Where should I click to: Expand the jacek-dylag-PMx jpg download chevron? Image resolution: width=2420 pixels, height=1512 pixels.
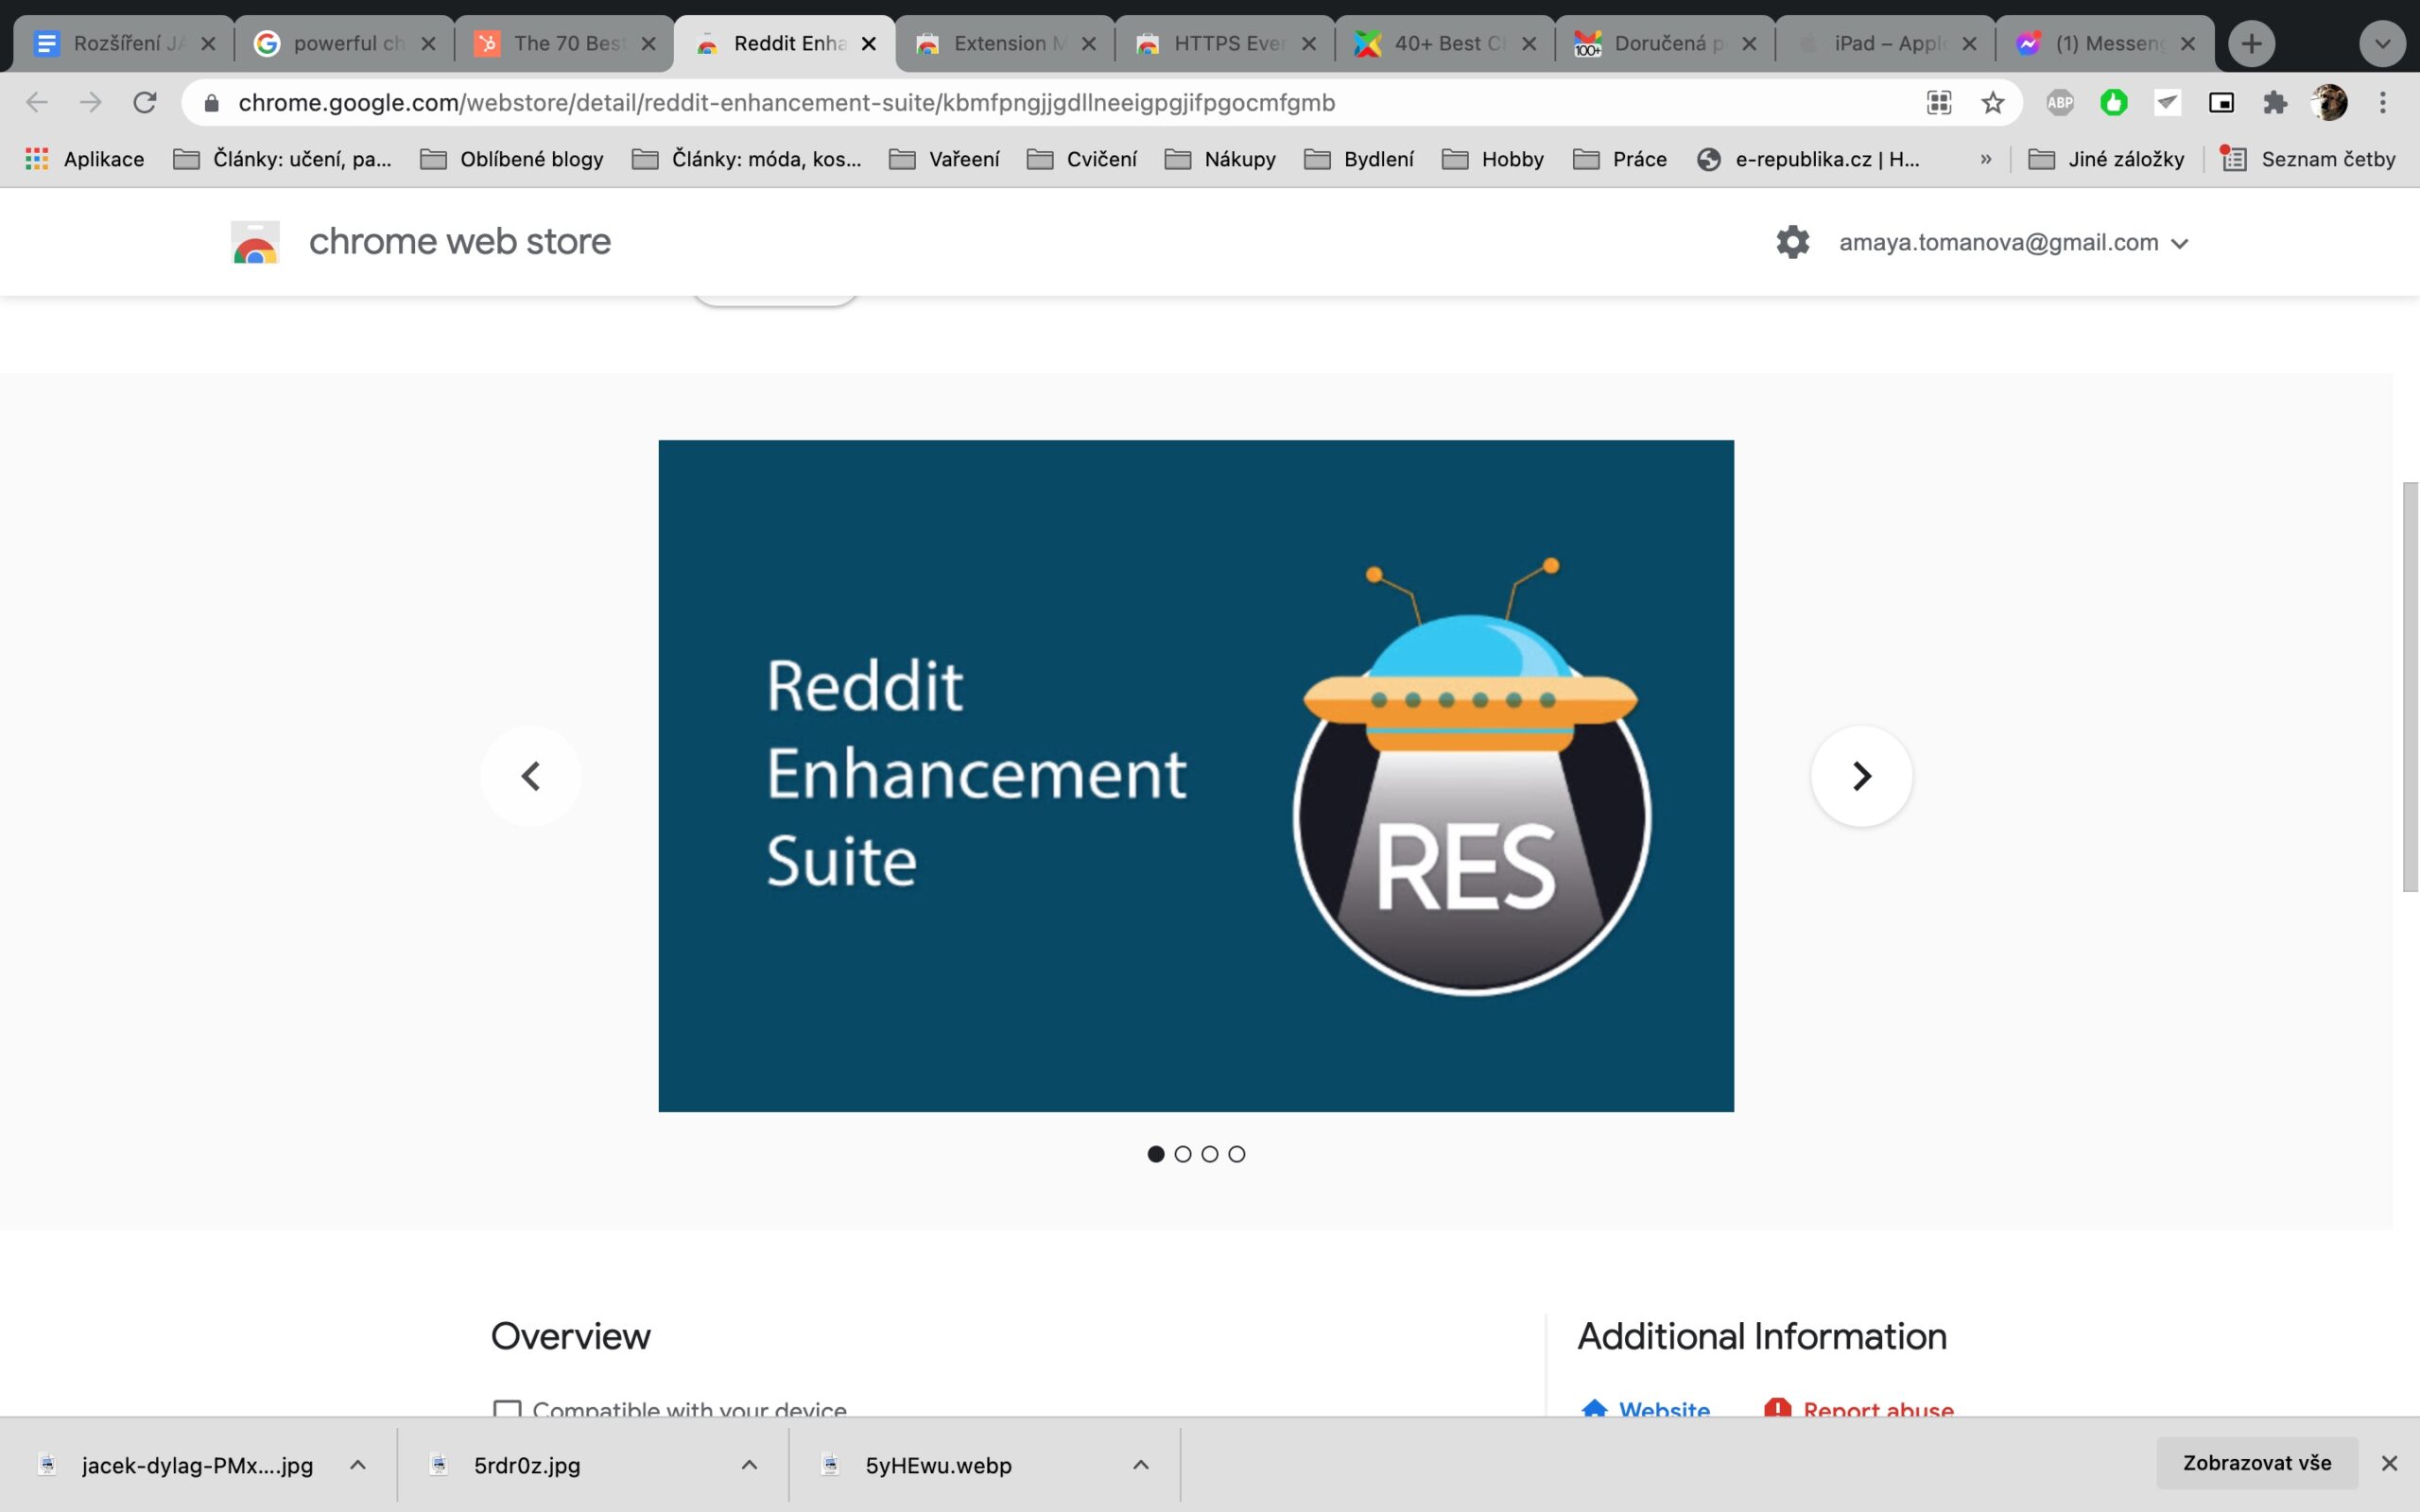357,1464
